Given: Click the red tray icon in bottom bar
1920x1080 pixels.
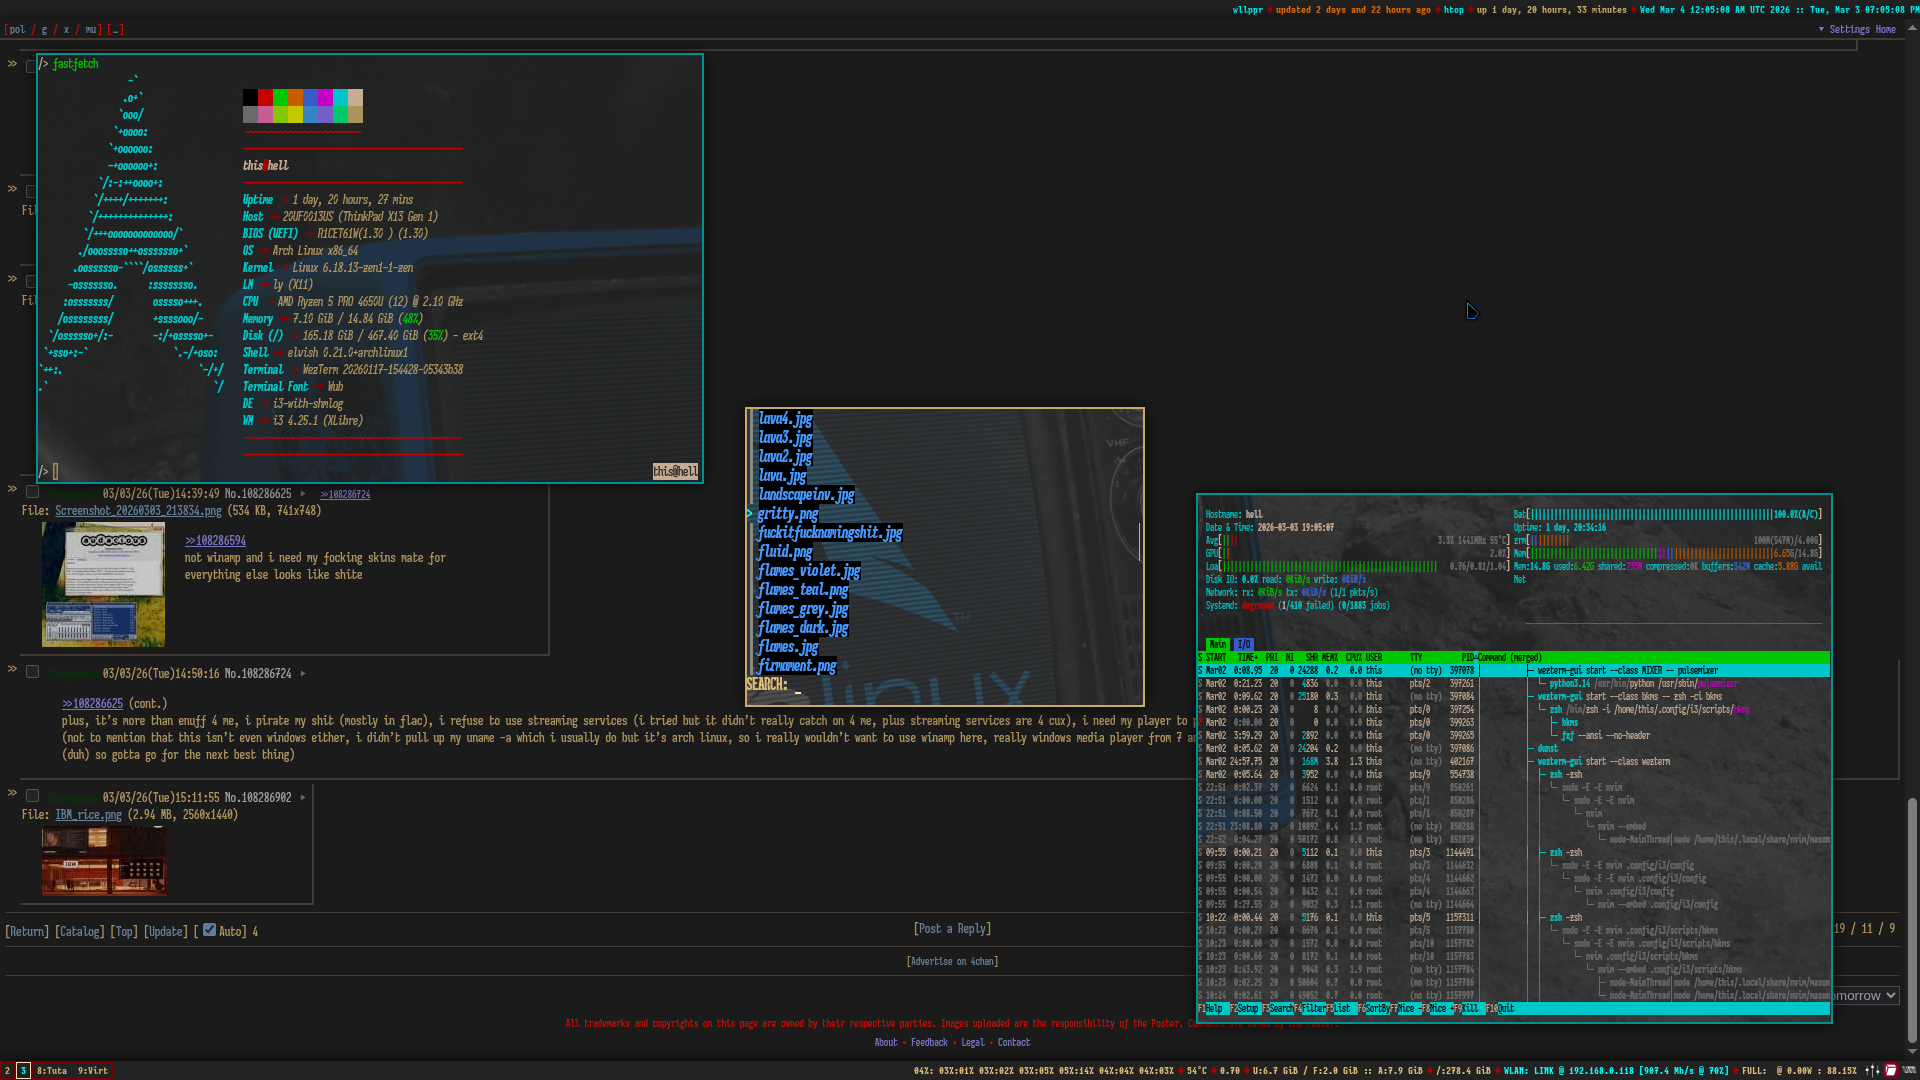Looking at the screenshot, I should click(1891, 1070).
